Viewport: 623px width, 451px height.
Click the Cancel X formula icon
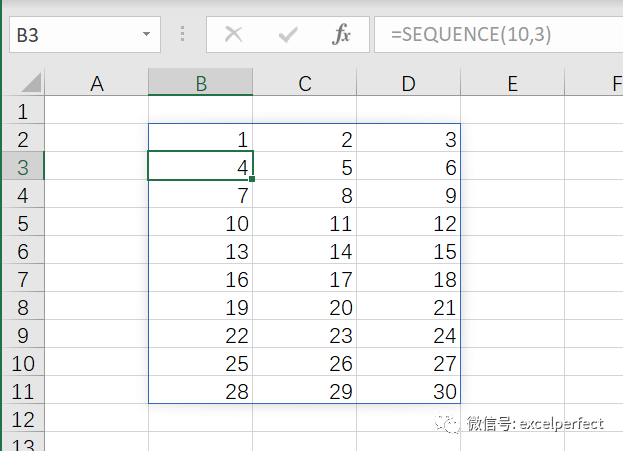(234, 35)
